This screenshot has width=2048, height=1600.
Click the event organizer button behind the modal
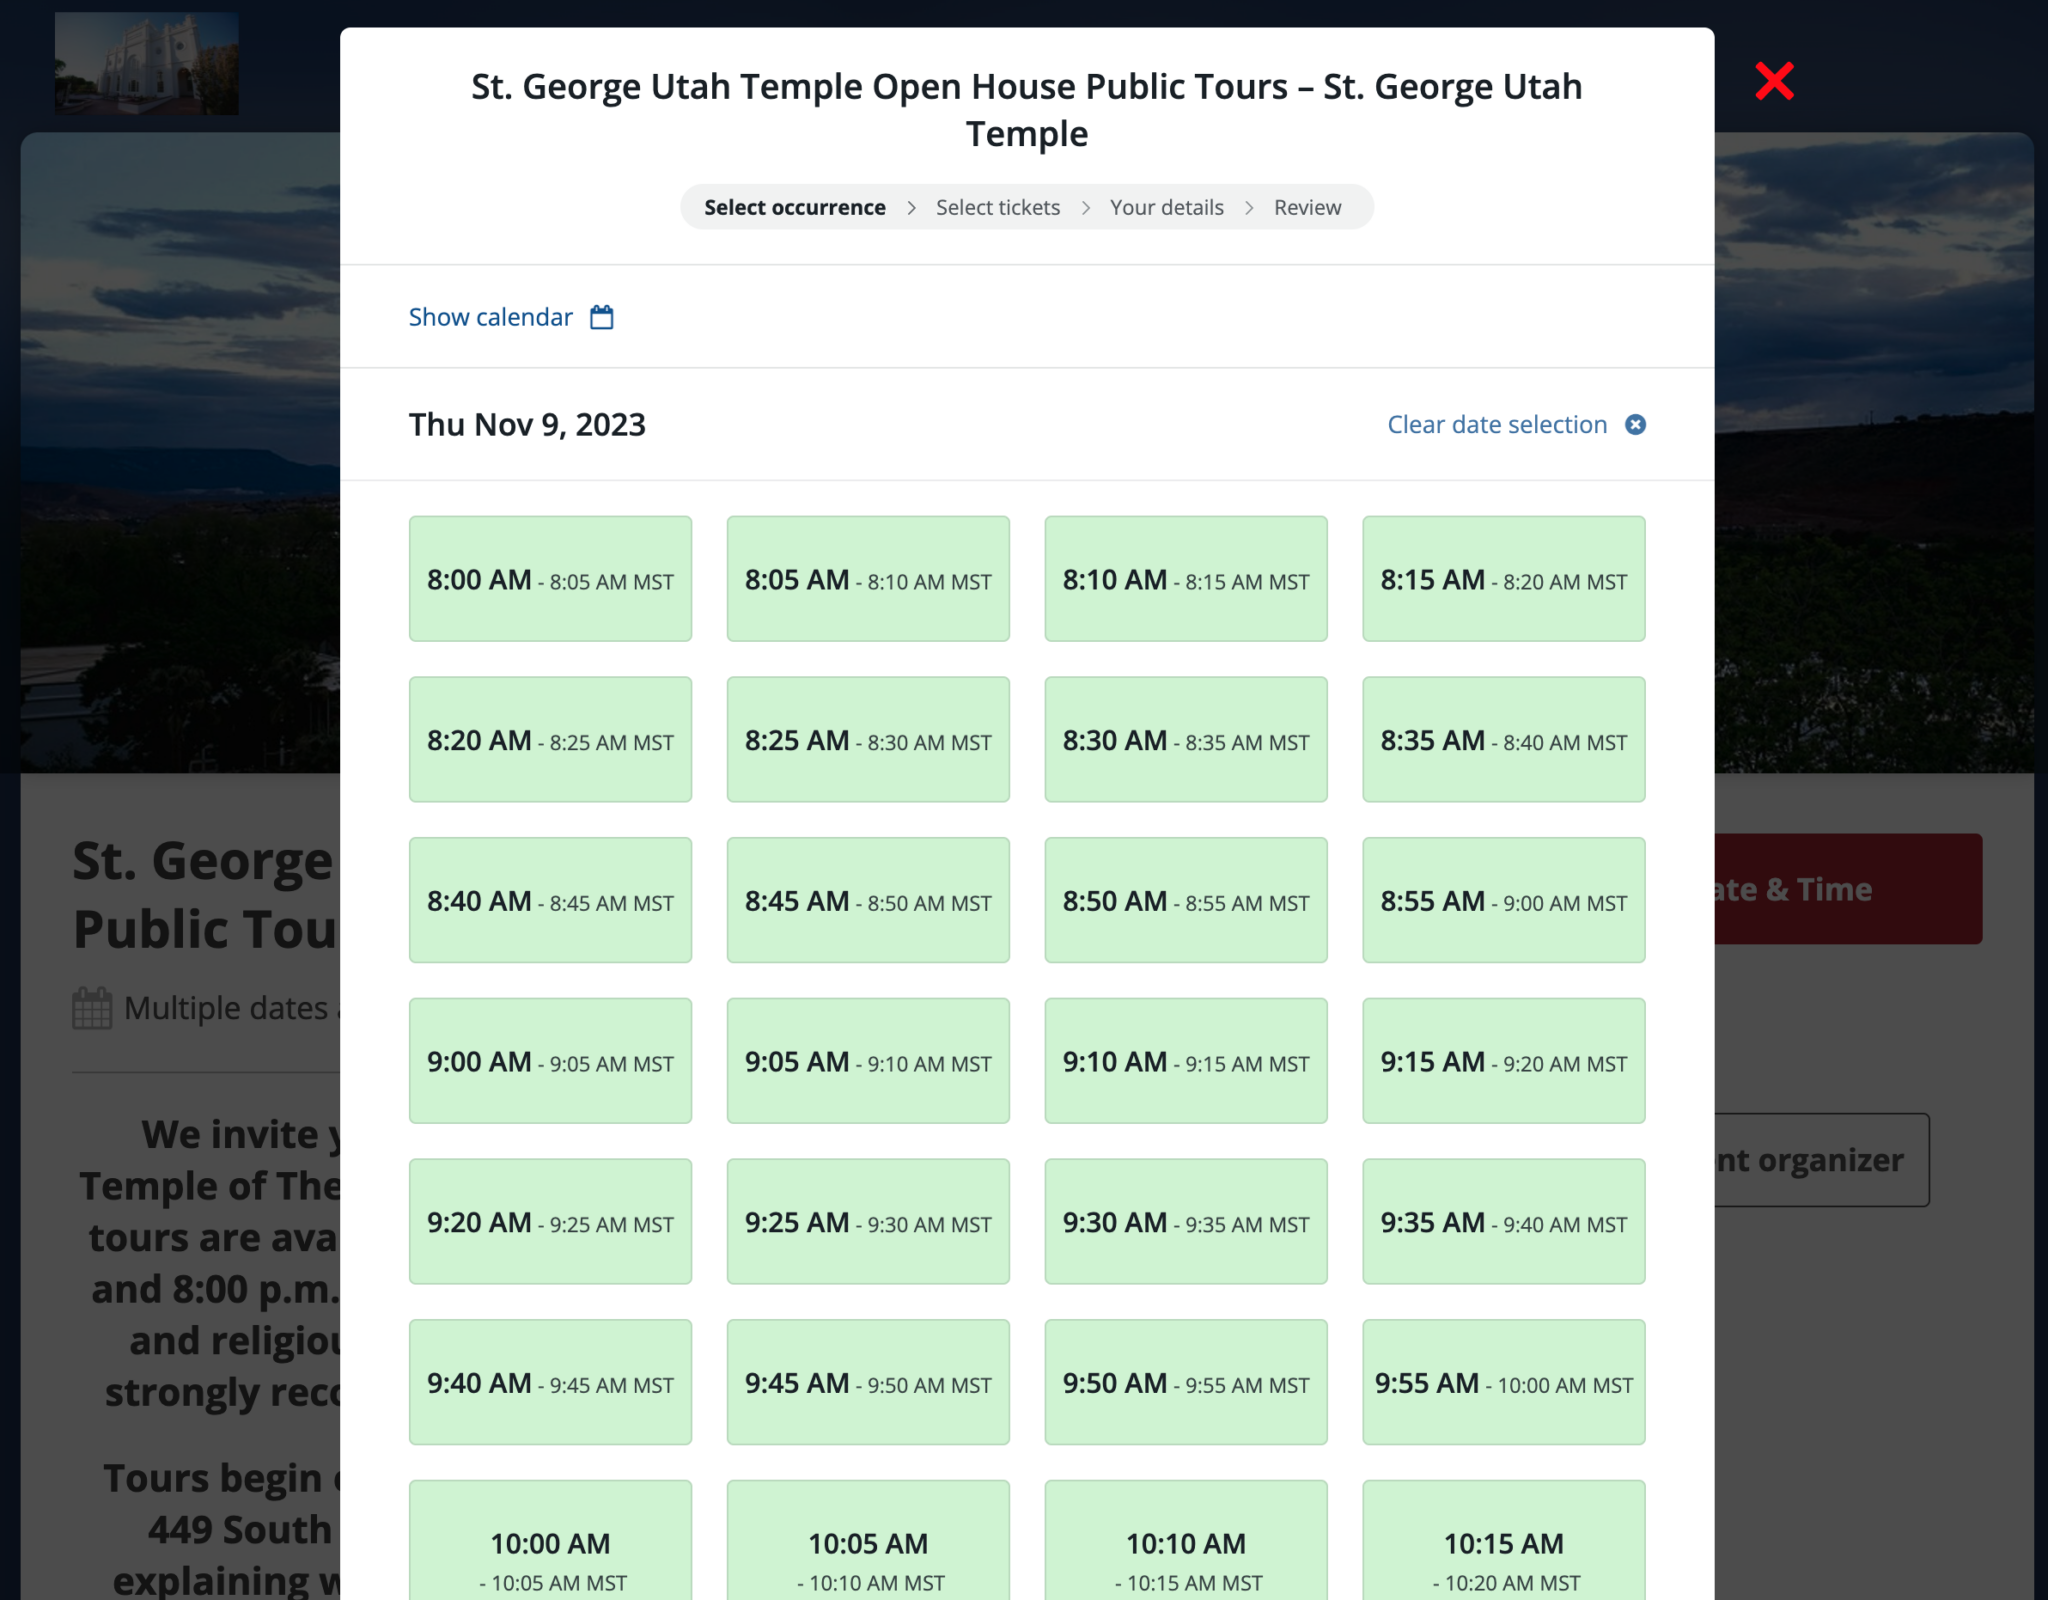[1822, 1160]
